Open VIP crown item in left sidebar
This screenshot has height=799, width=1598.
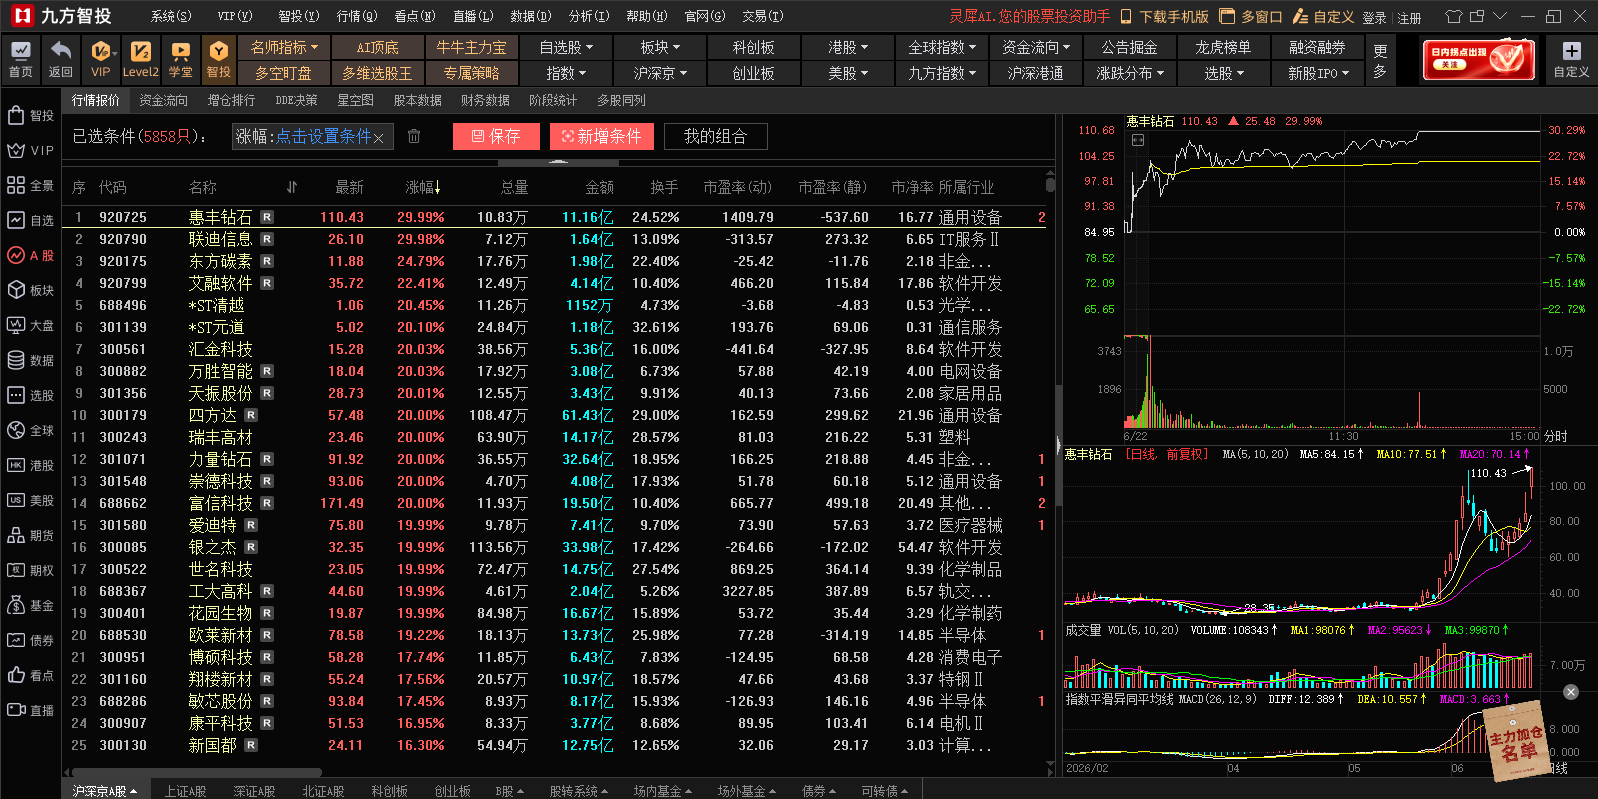30,150
